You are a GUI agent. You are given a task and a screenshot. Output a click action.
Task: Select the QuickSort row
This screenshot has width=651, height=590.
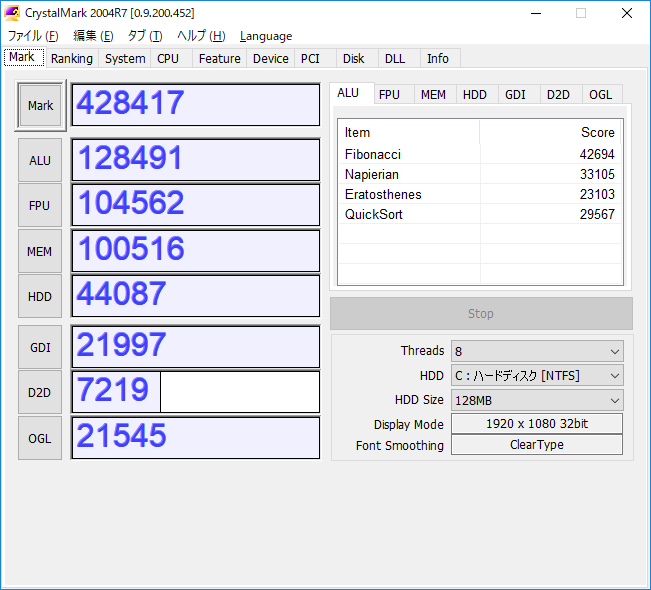(480, 214)
